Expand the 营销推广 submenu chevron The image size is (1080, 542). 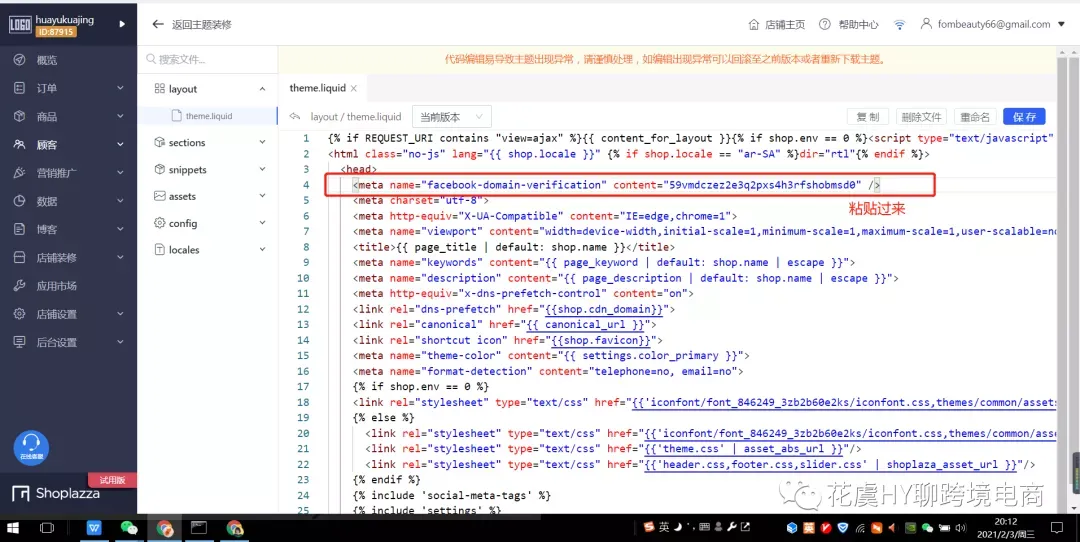[x=121, y=173]
